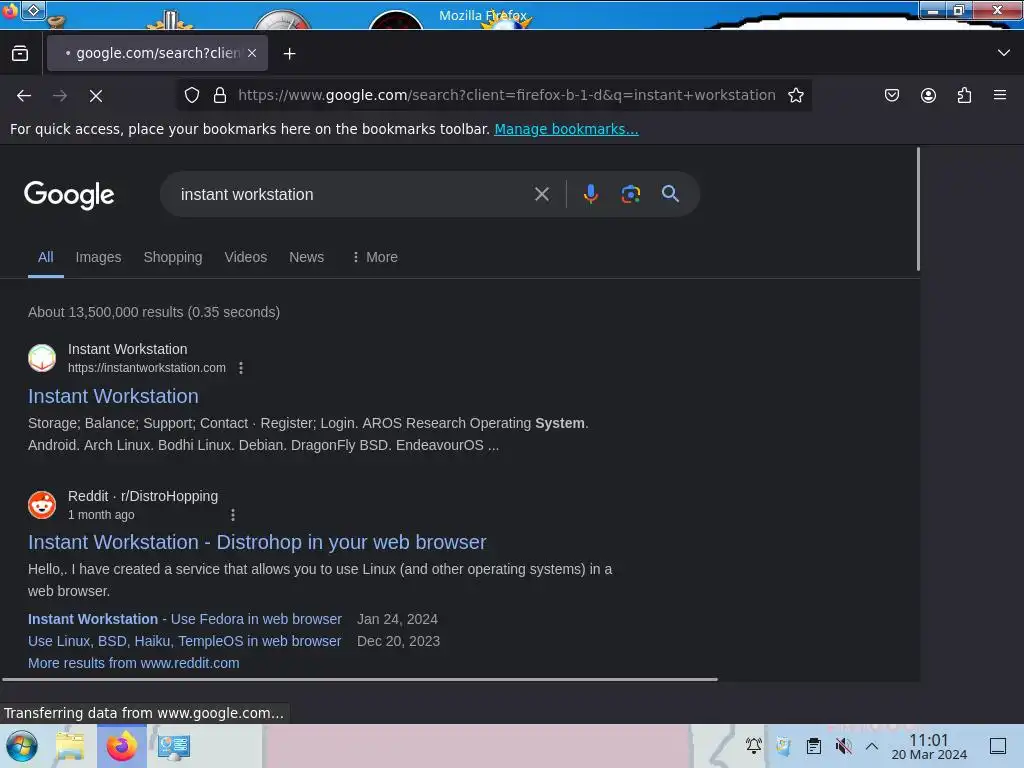Toggle the muted volume tray icon

(x=844, y=745)
